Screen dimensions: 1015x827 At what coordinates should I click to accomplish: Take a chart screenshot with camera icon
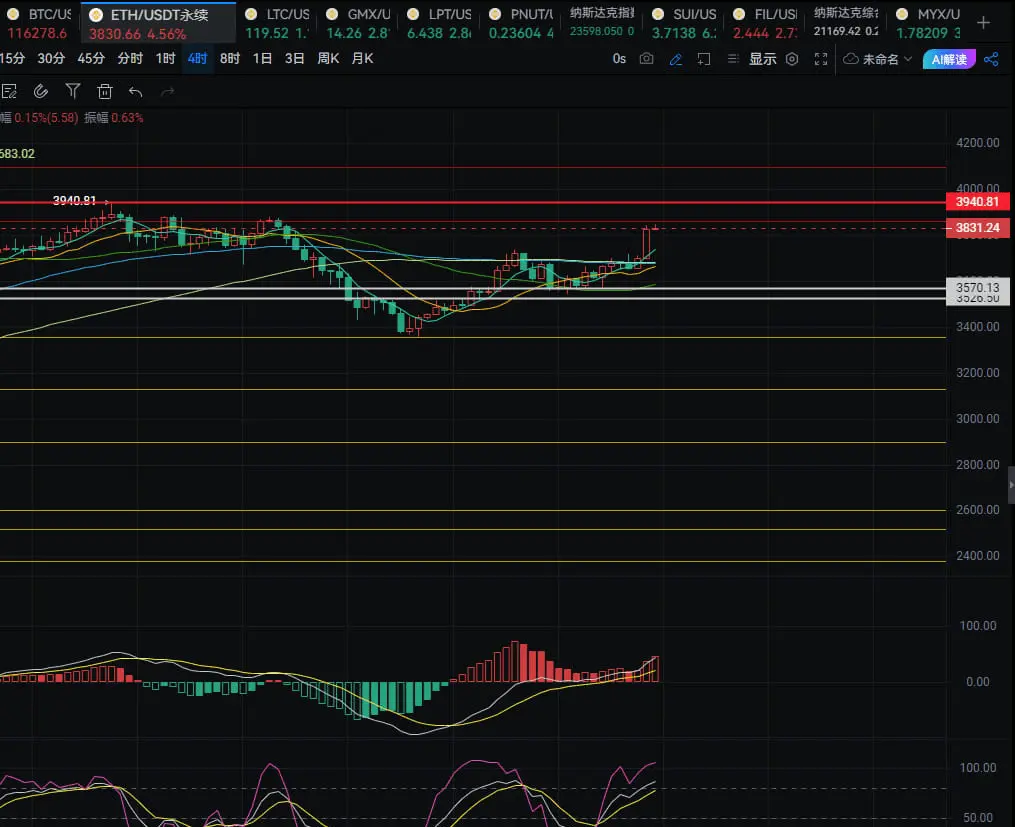pos(646,59)
